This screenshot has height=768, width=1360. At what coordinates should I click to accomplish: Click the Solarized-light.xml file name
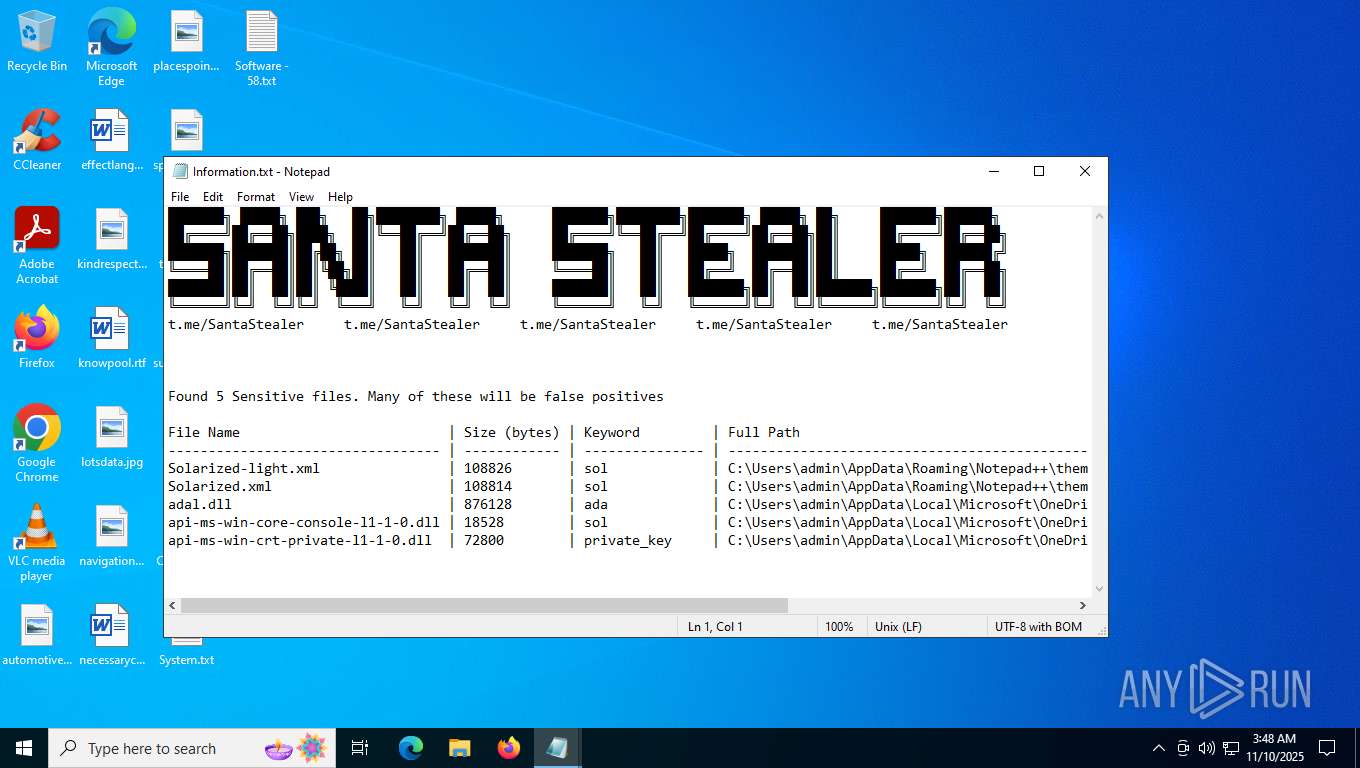click(x=244, y=468)
